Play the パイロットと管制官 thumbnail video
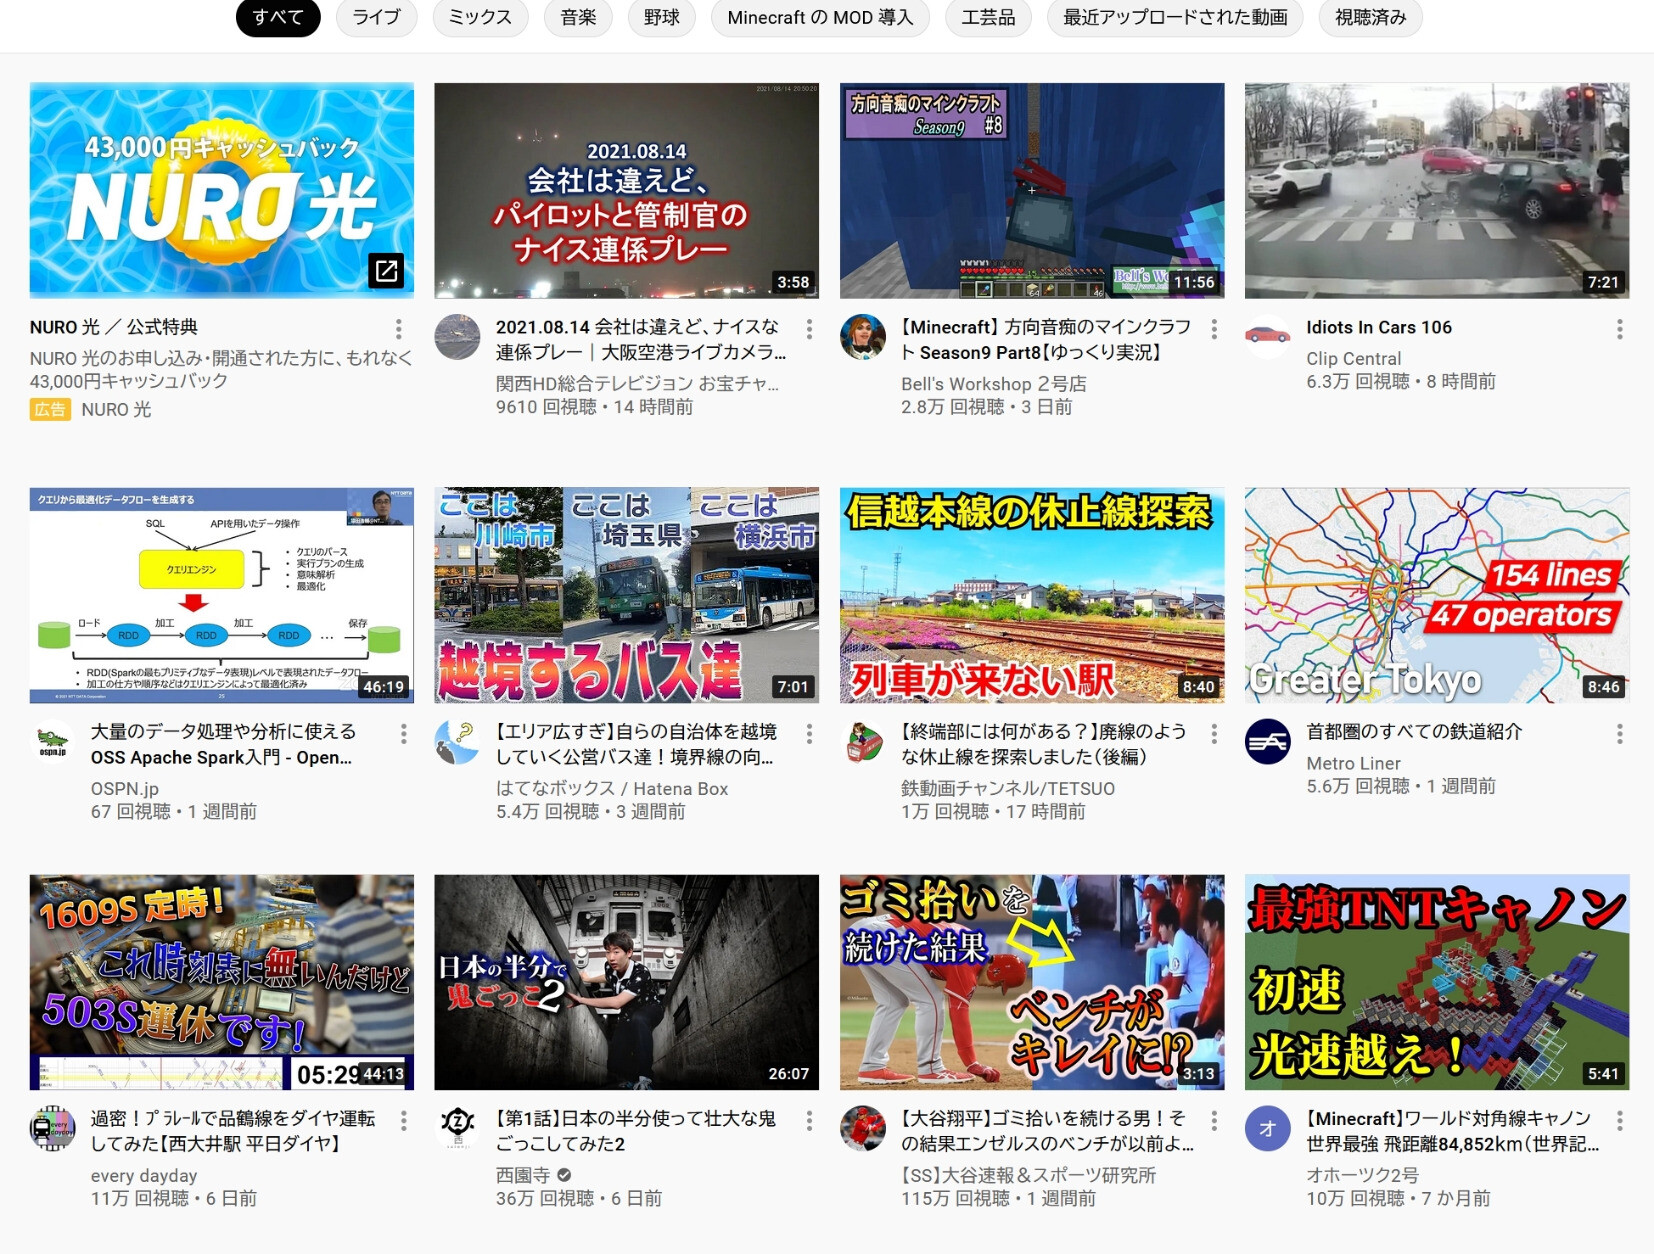This screenshot has height=1254, width=1654. tap(626, 190)
